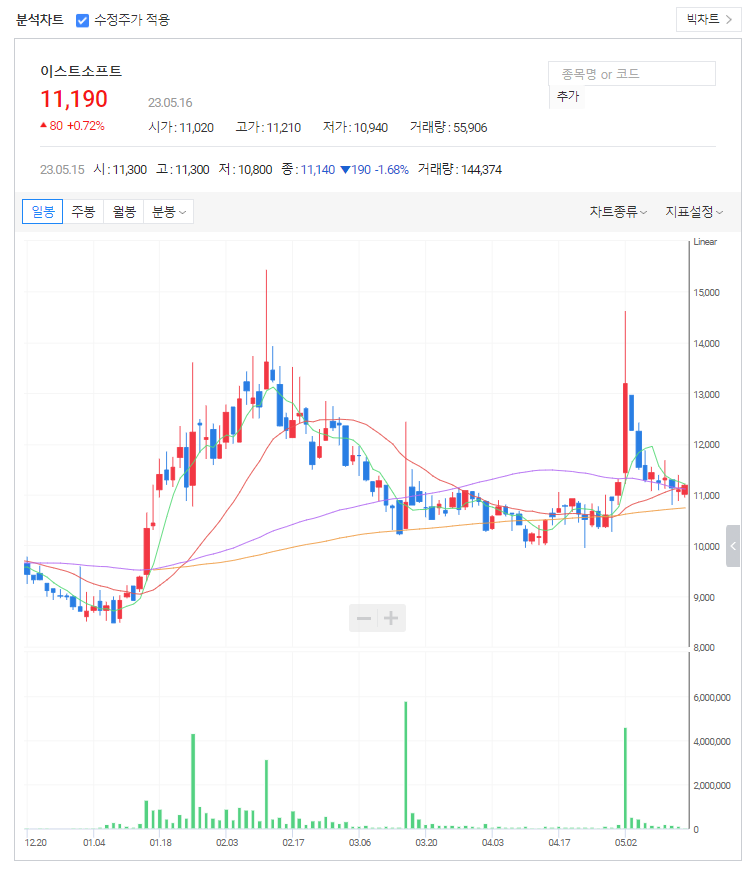Open the 지표설정 indicator settings dropdown
This screenshot has height=874, width=755.
[x=694, y=212]
